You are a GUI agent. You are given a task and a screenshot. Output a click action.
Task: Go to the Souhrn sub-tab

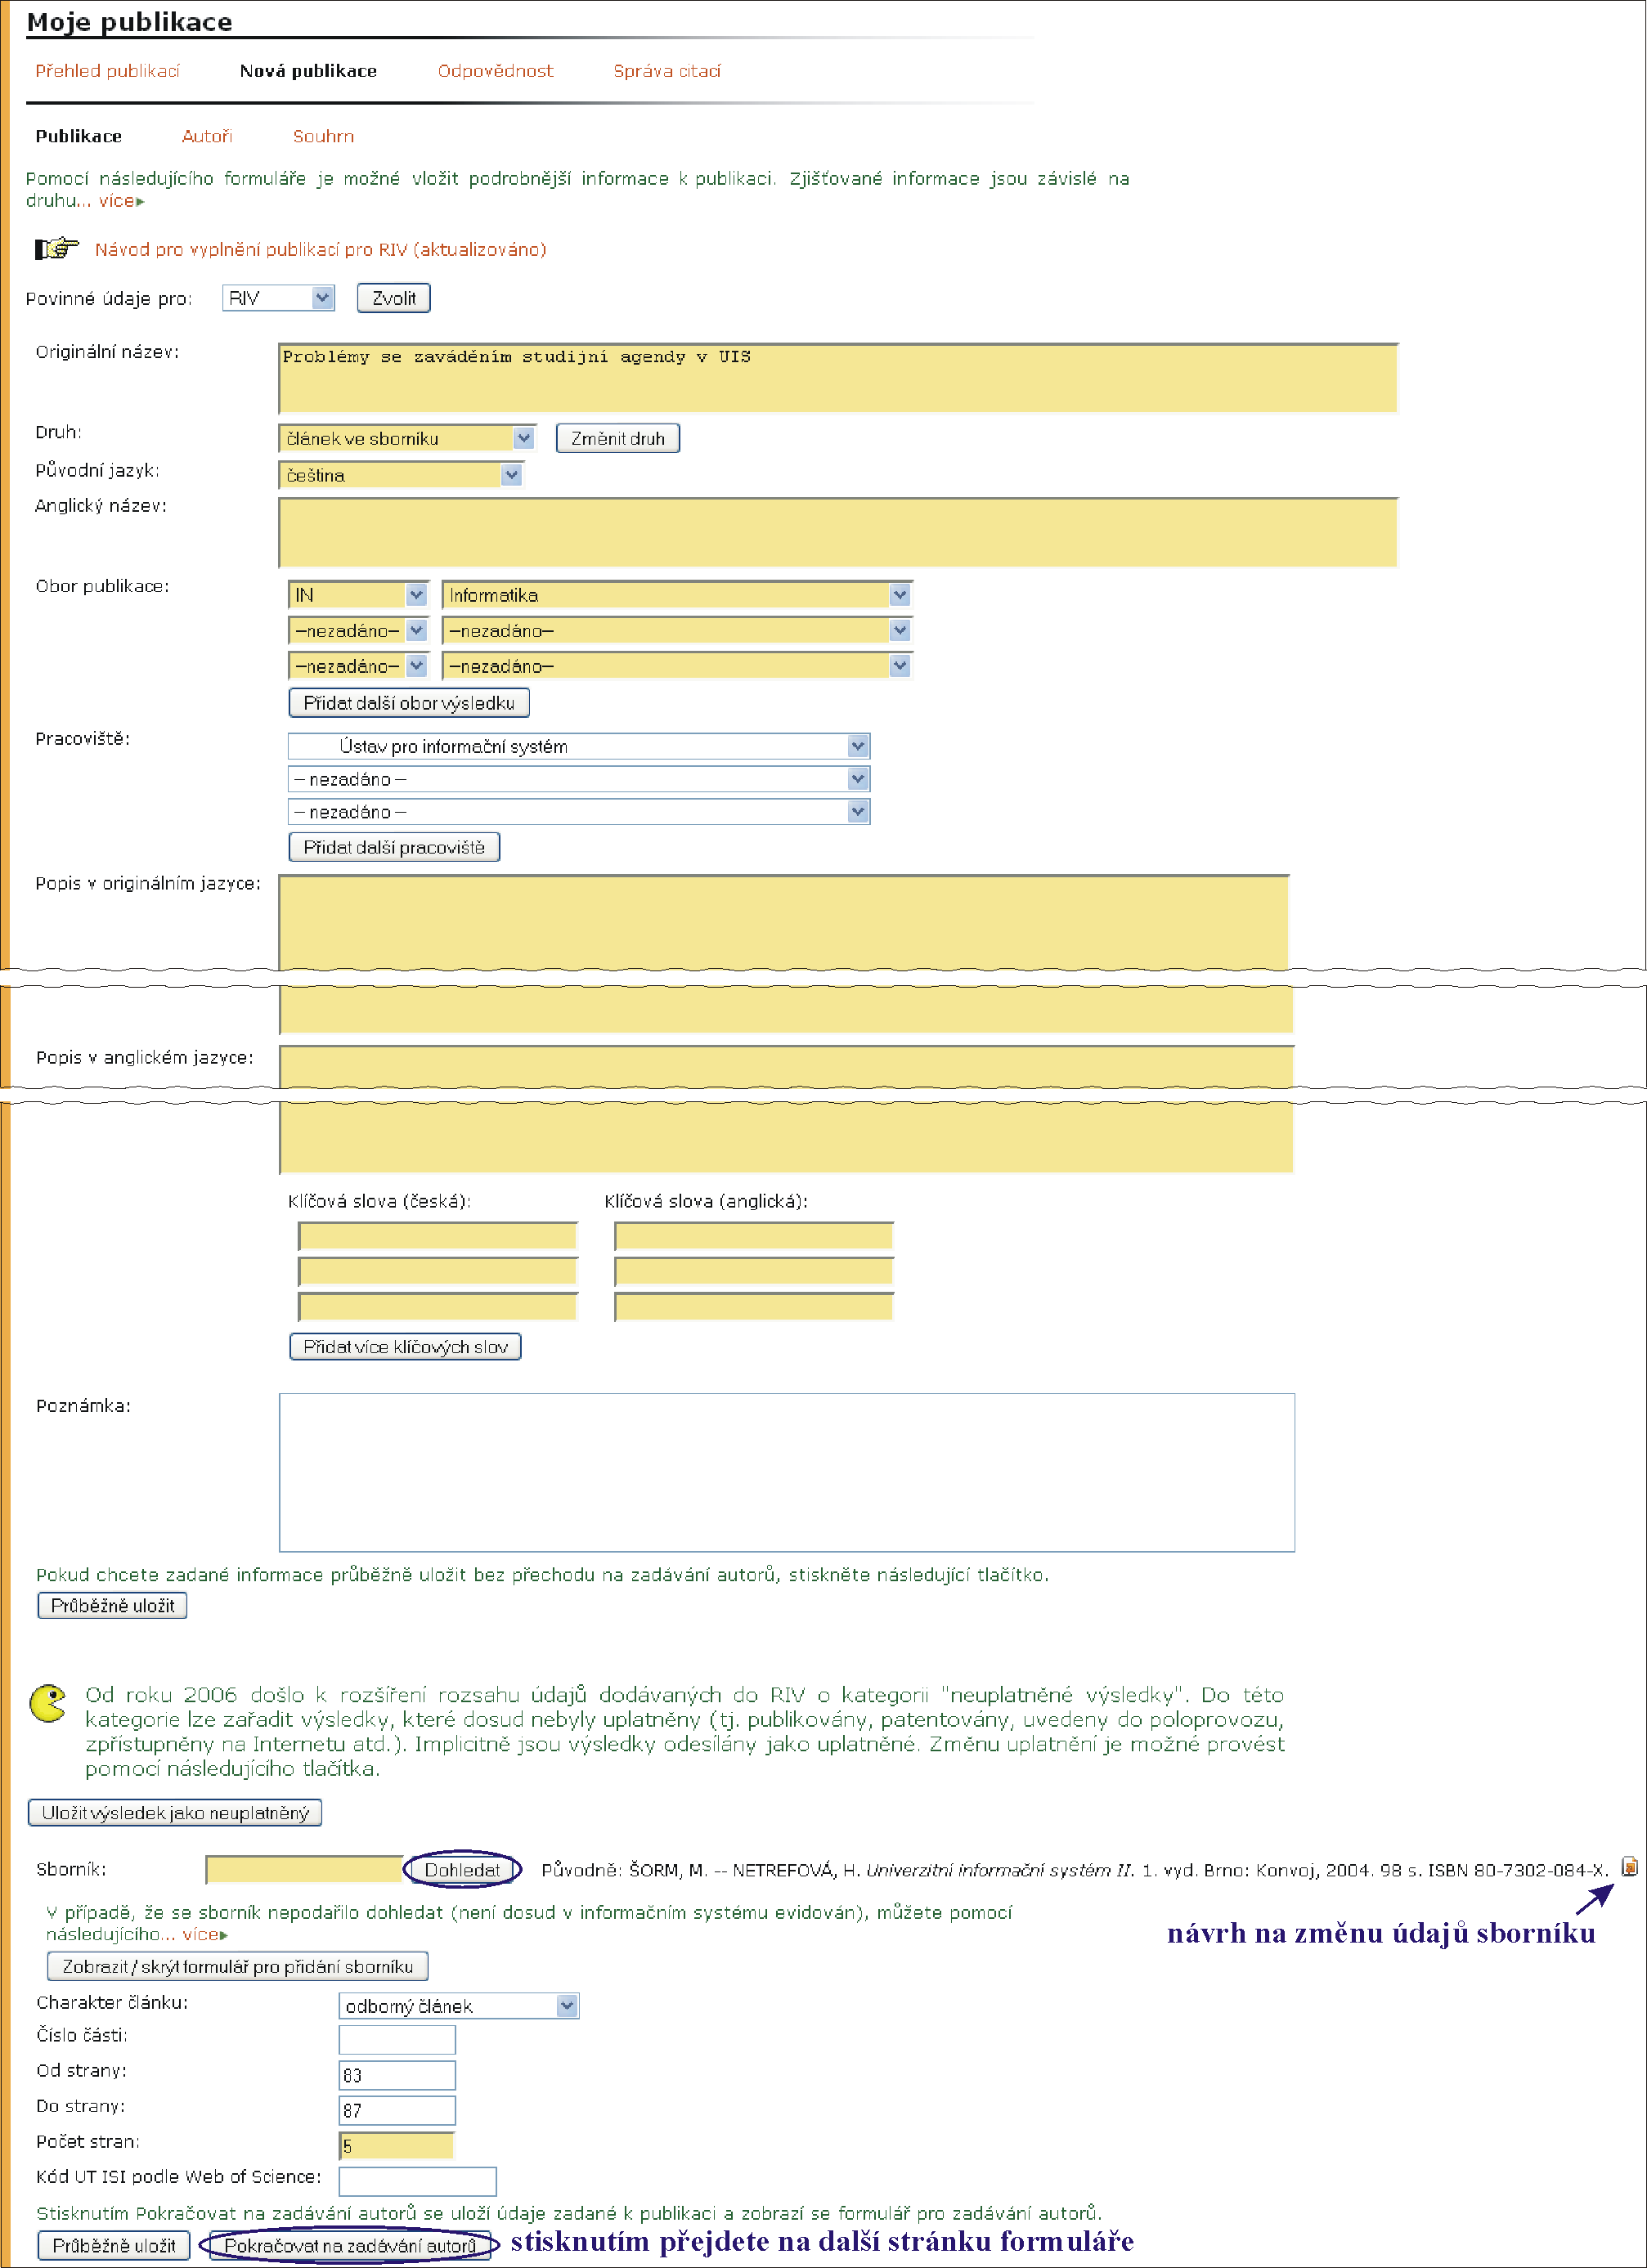point(323,136)
